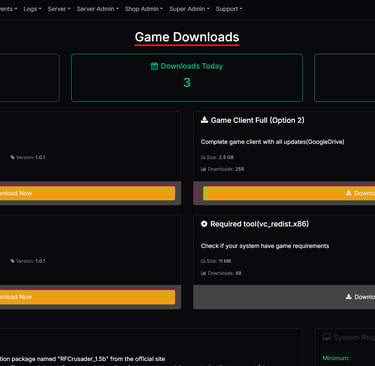The width and height of the screenshot is (375, 366).
Task: Expand the Support dropdown menu
Action: [229, 9]
